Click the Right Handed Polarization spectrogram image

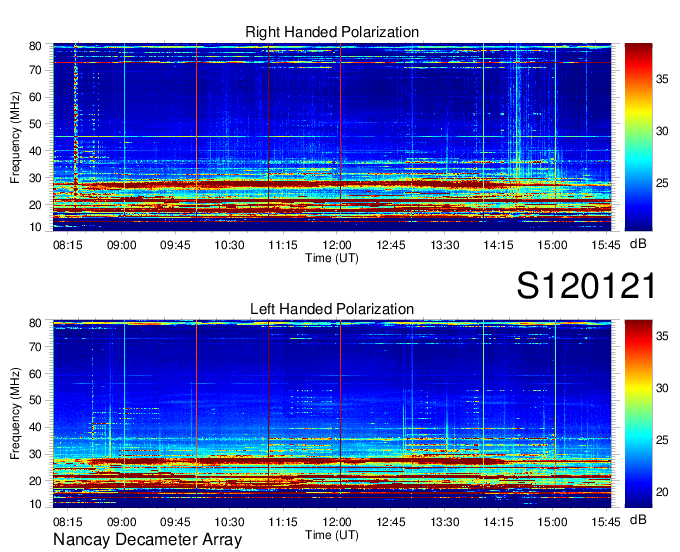pos(332,137)
